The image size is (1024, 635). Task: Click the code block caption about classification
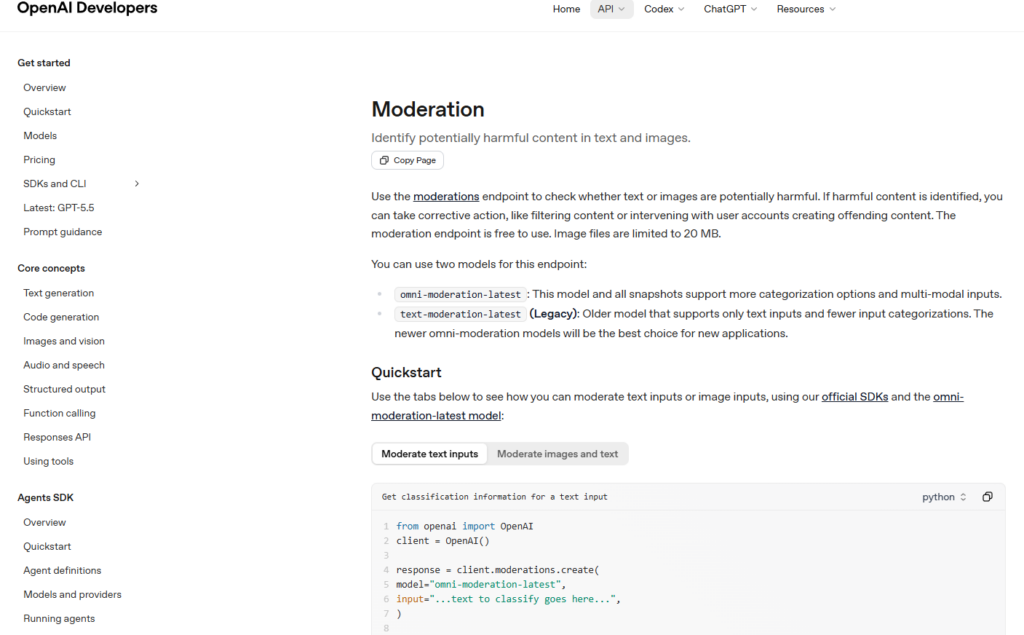pos(494,497)
